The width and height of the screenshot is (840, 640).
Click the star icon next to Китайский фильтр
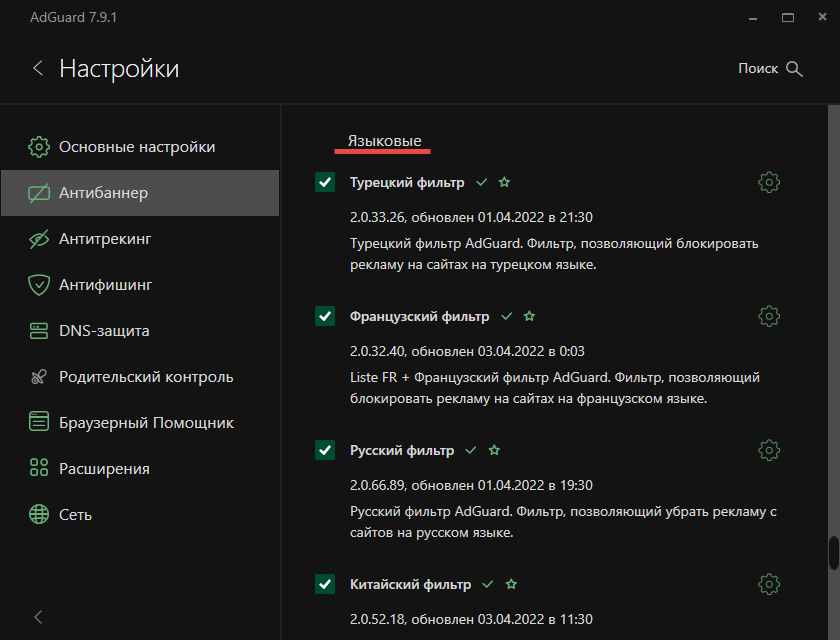[511, 584]
